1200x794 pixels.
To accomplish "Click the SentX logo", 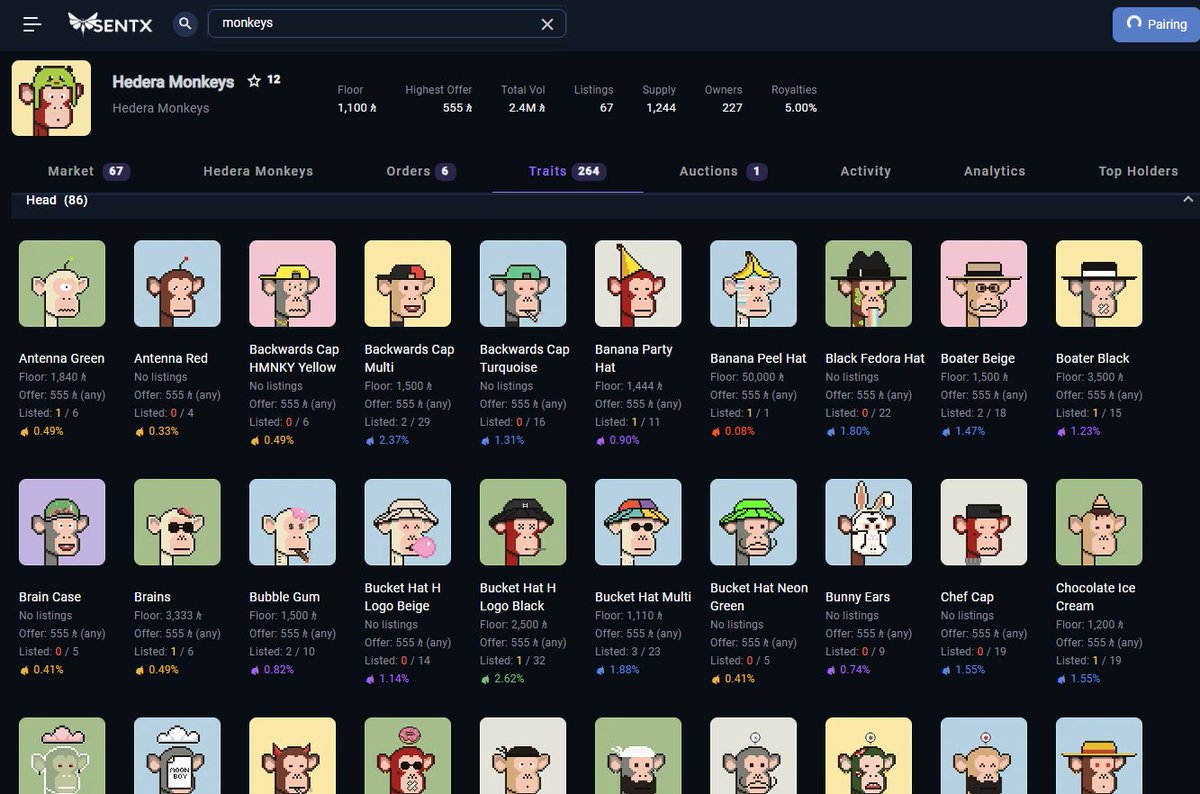I will point(110,23).
